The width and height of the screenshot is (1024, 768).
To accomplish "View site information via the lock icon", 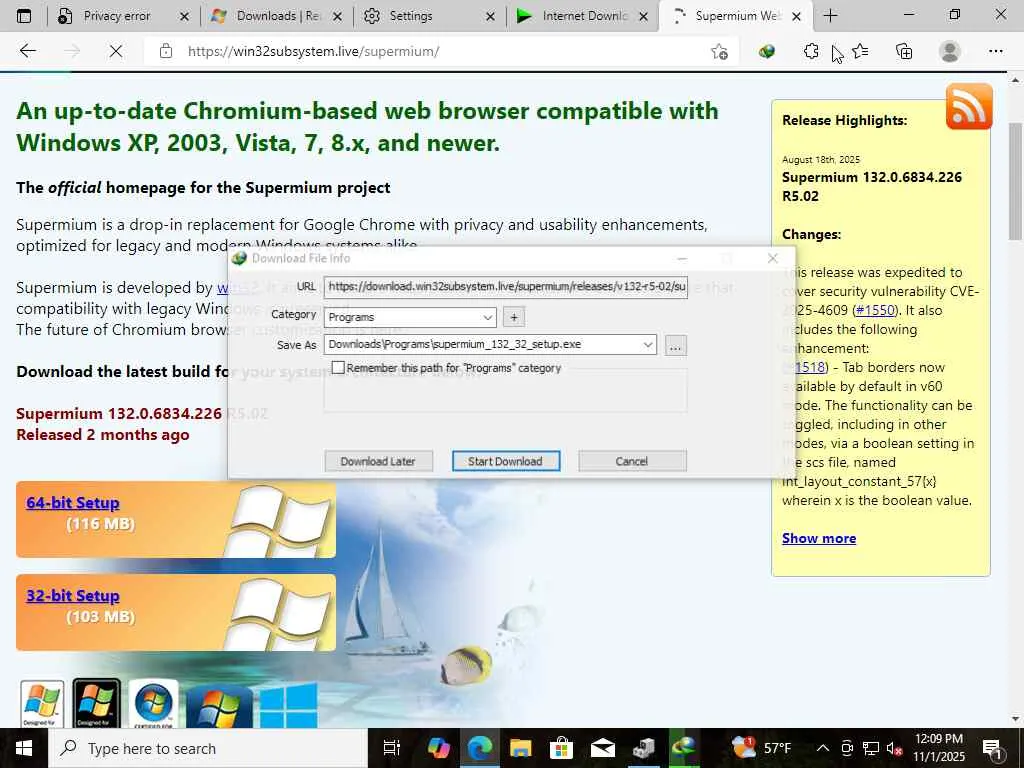I will coord(166,51).
